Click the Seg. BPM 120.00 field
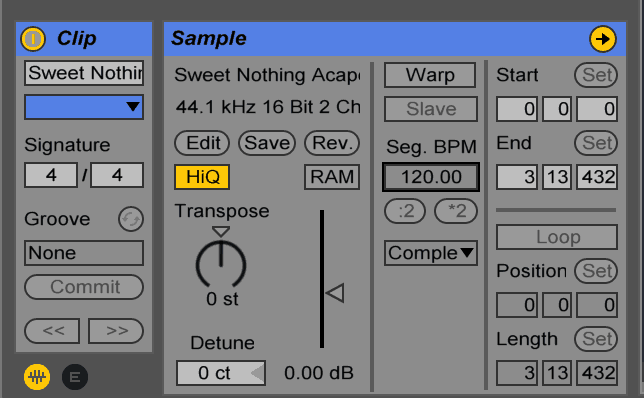Viewport: 644px width, 398px height. coord(431,177)
